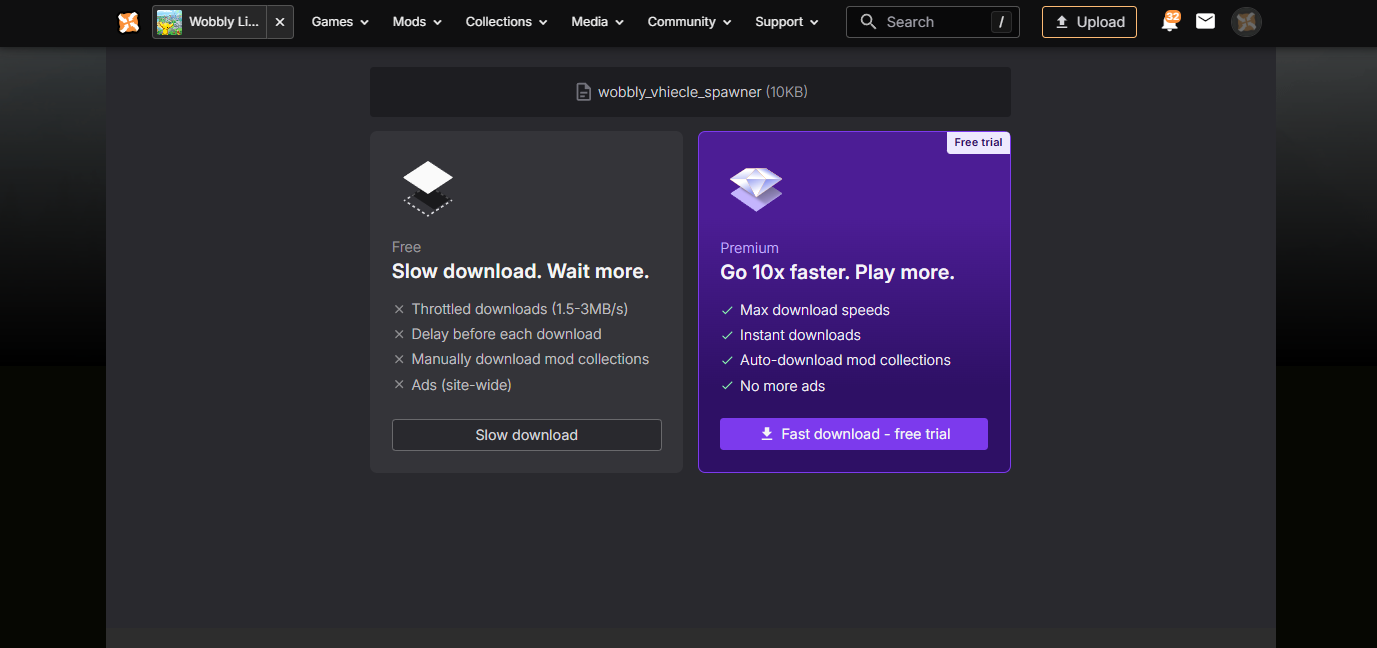Viewport: 1377px width, 648px height.
Task: Click the Free tier layered diamond icon
Action: click(x=428, y=187)
